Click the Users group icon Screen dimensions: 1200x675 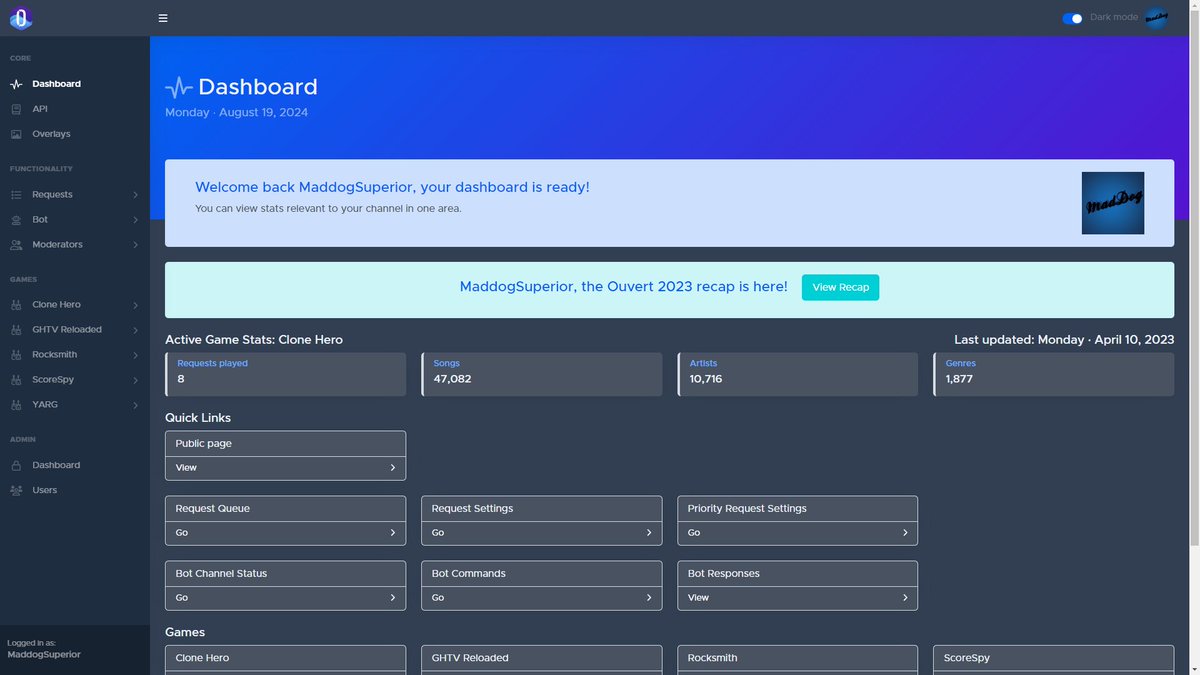[16, 490]
